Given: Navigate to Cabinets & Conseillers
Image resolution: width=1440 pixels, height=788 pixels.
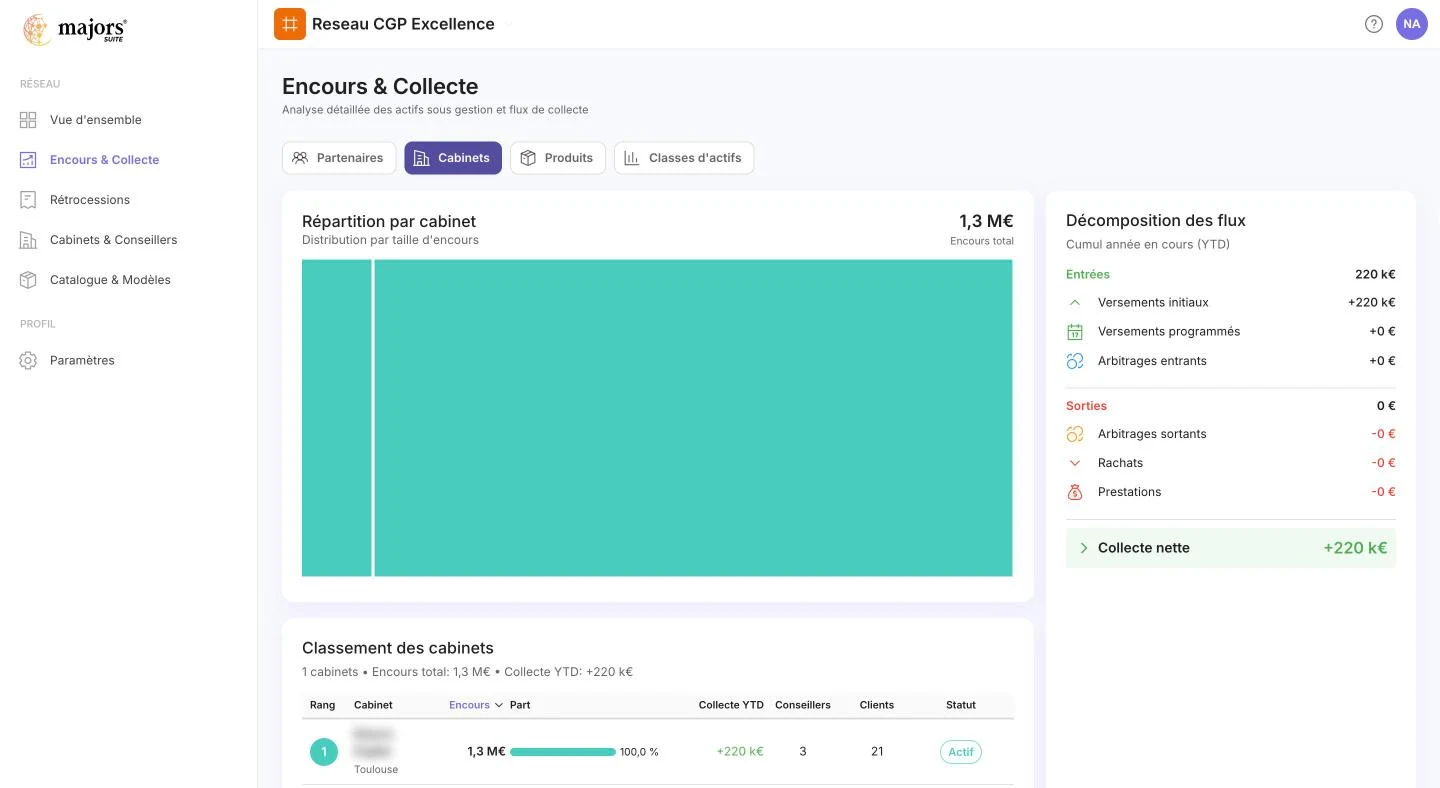Looking at the screenshot, I should click(114, 240).
